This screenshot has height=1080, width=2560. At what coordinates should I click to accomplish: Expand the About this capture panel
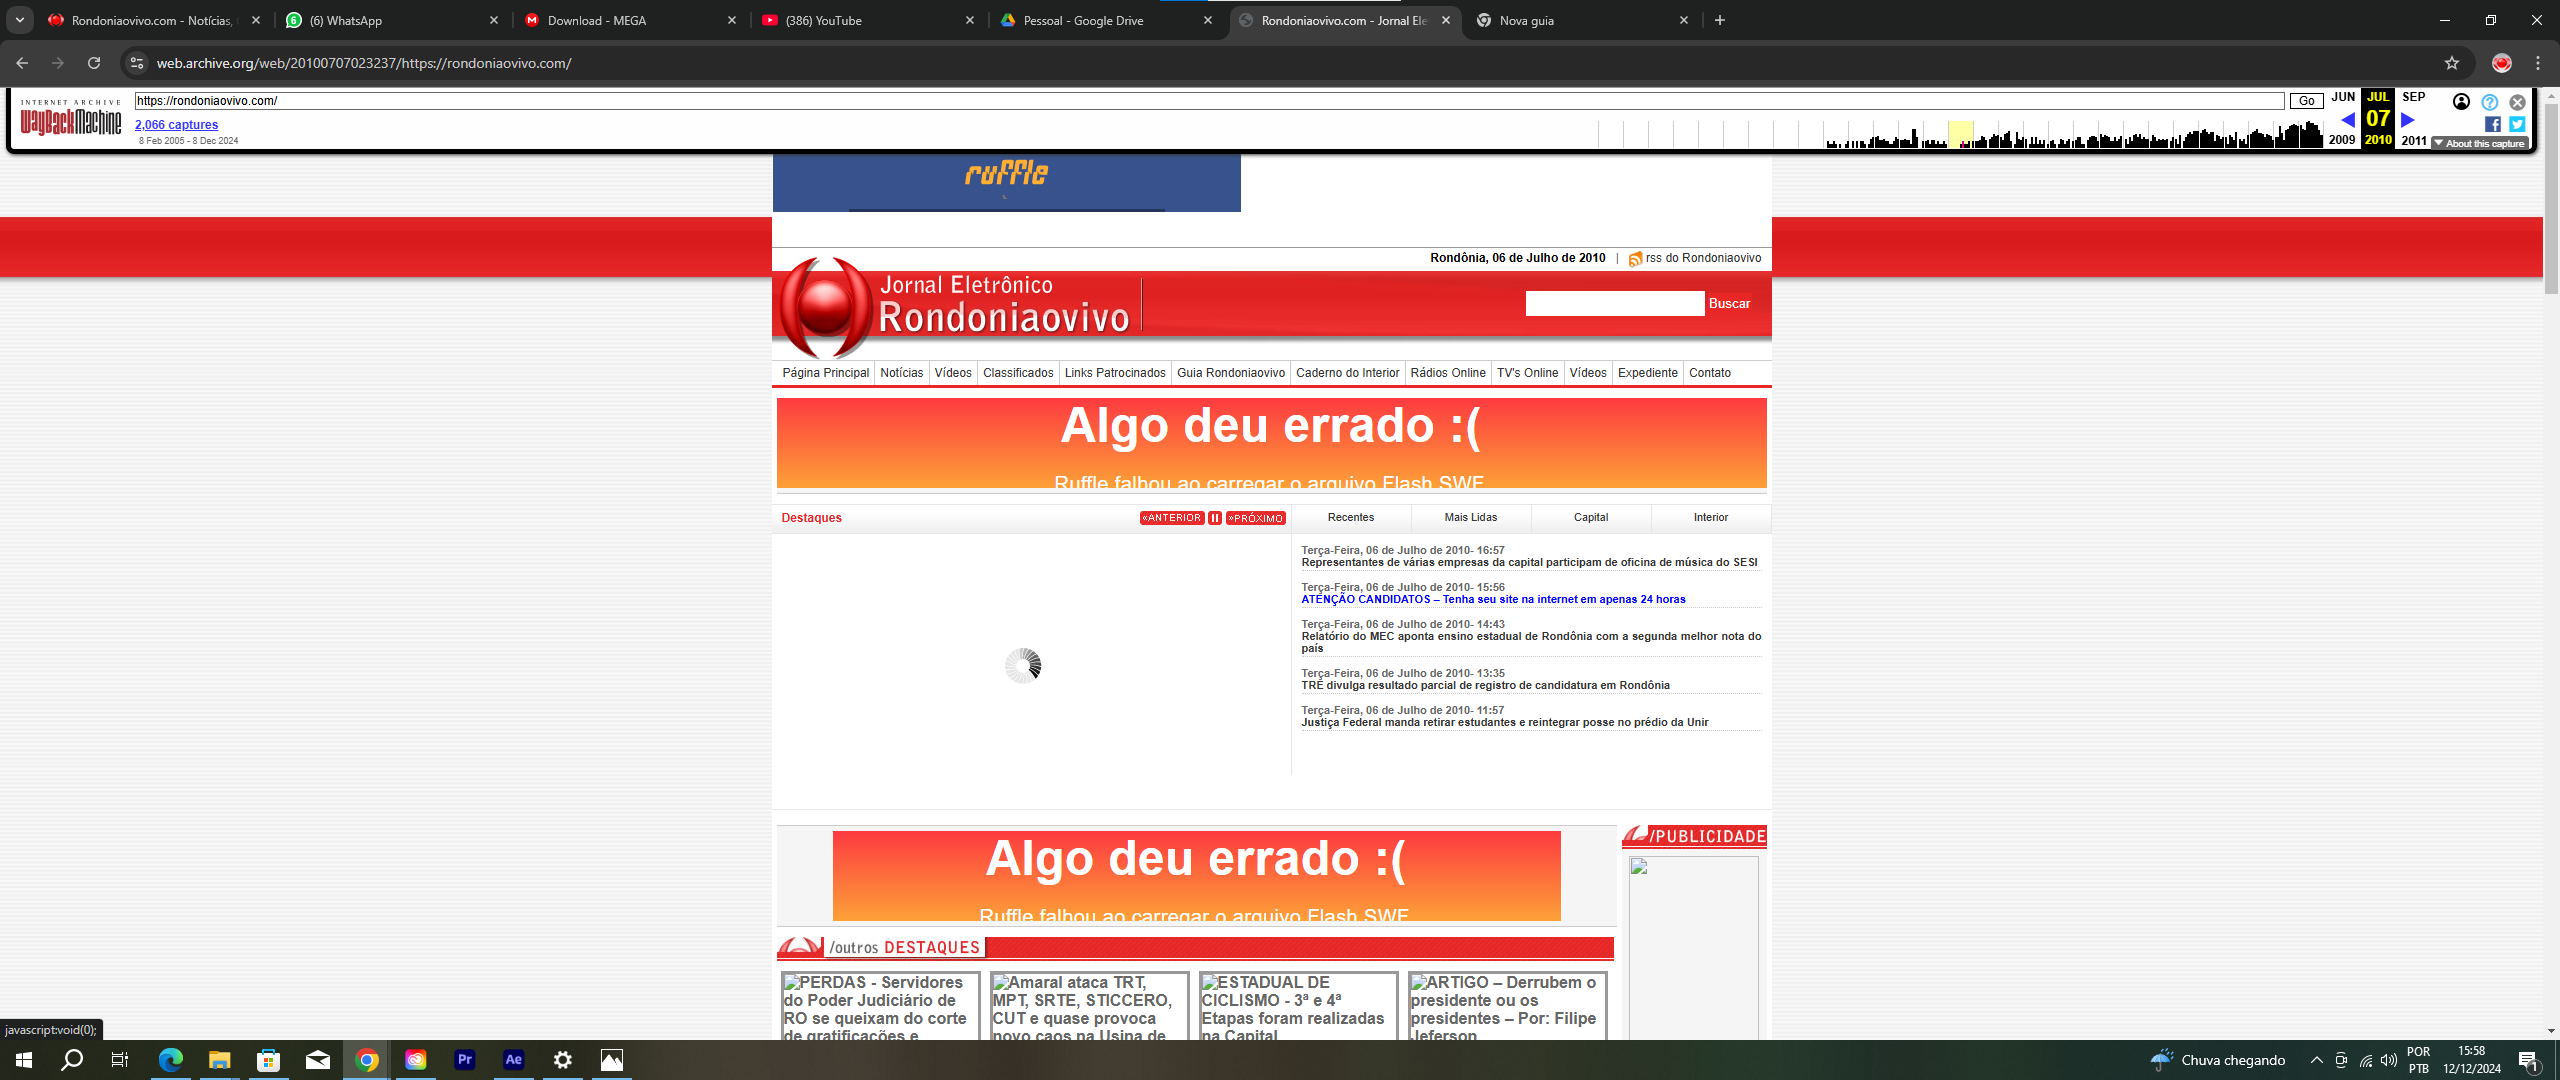point(2479,144)
